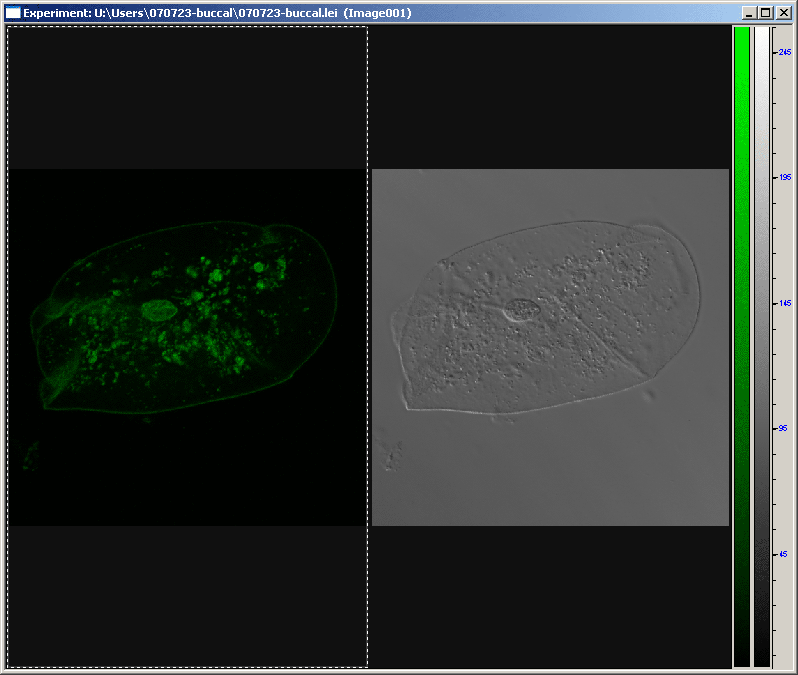Minimize the experiment image window
The height and width of the screenshot is (675, 798).
pyautogui.click(x=748, y=13)
